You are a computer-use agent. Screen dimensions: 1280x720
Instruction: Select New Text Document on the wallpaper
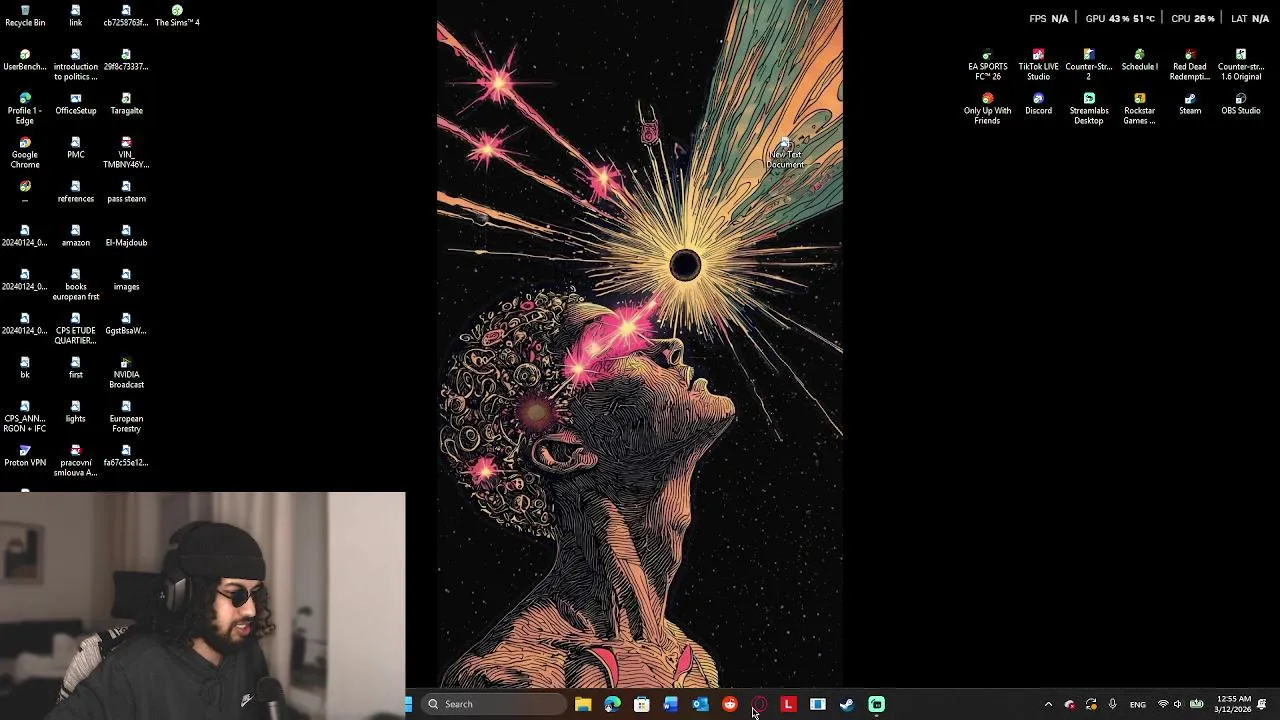[x=785, y=154]
